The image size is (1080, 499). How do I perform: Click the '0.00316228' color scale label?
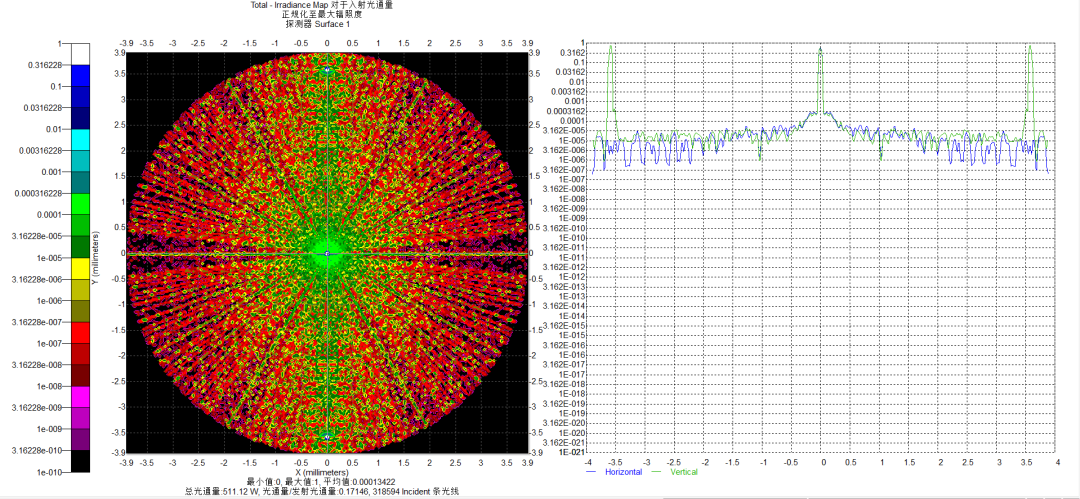click(42, 150)
